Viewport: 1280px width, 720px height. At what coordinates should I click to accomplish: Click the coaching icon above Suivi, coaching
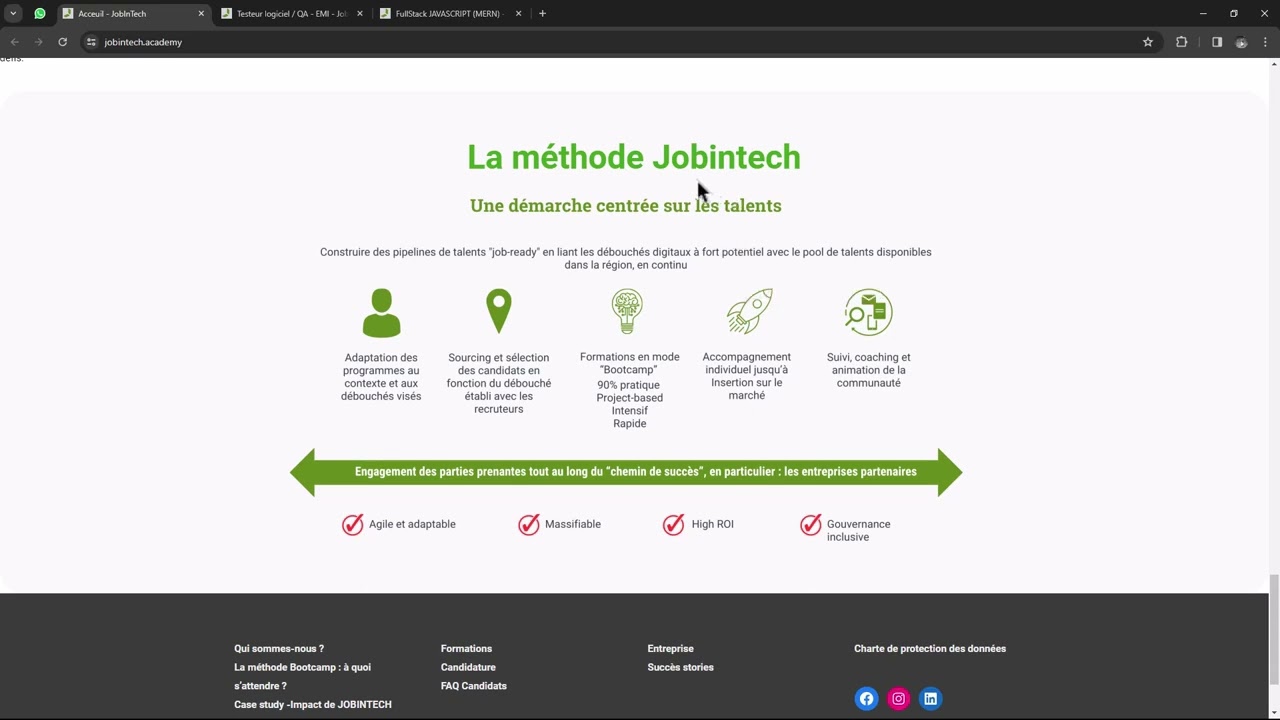(868, 312)
